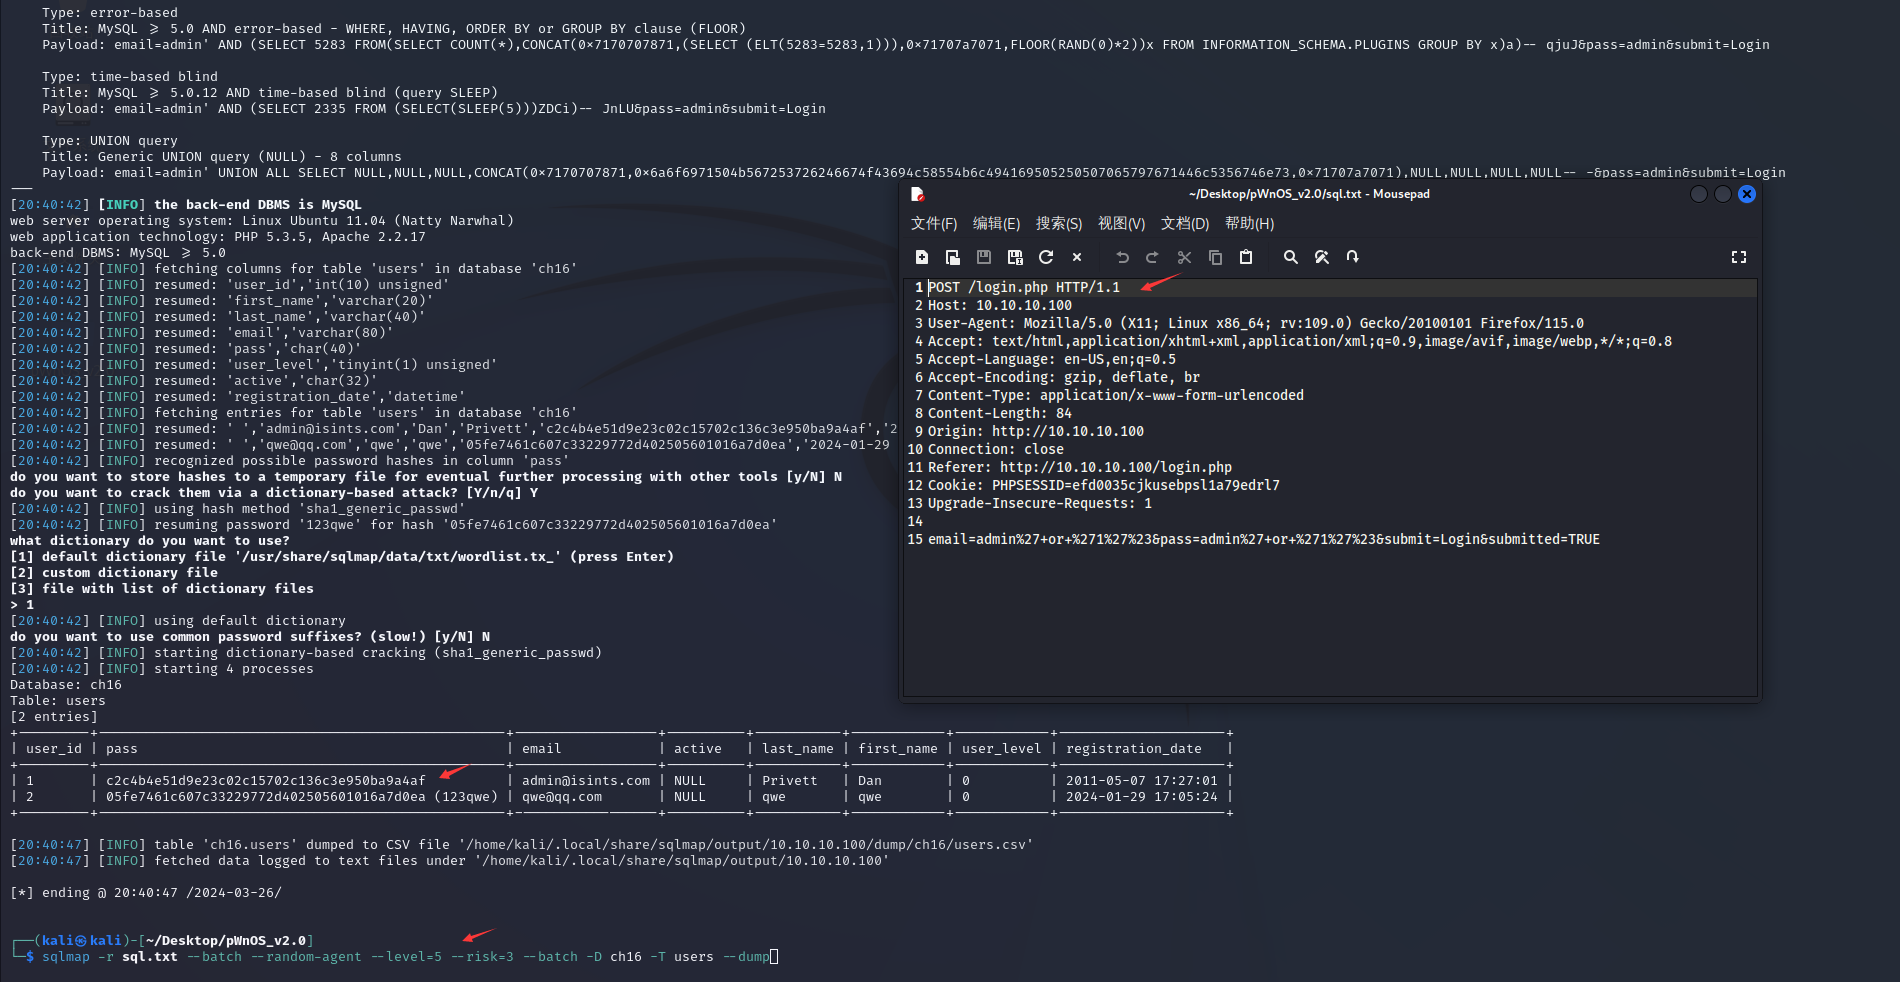
Task: Open the 编辑(E) menu
Action: tap(996, 224)
